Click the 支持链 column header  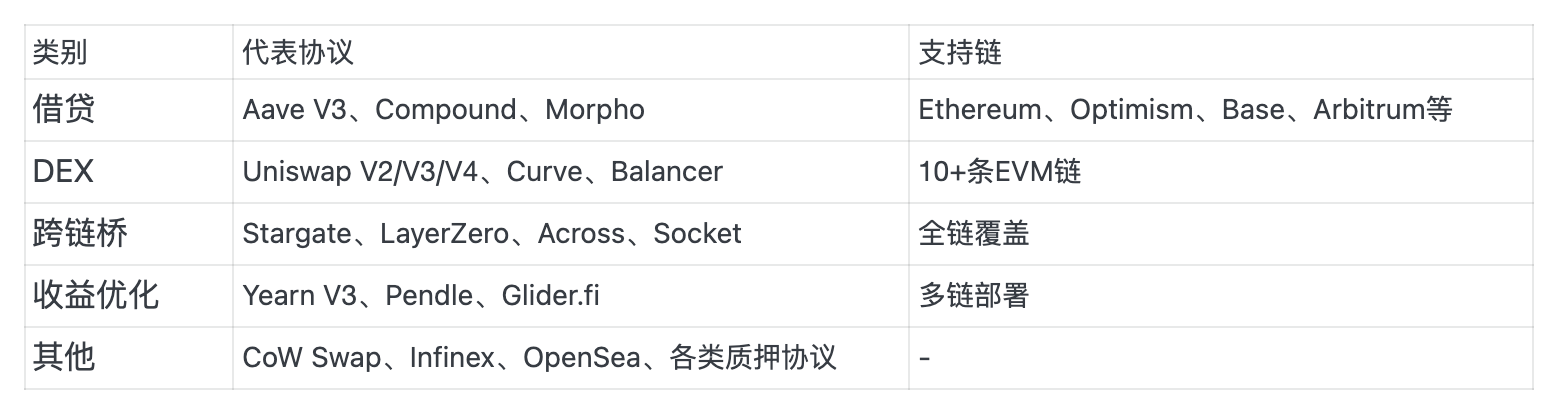pyautogui.click(x=960, y=52)
